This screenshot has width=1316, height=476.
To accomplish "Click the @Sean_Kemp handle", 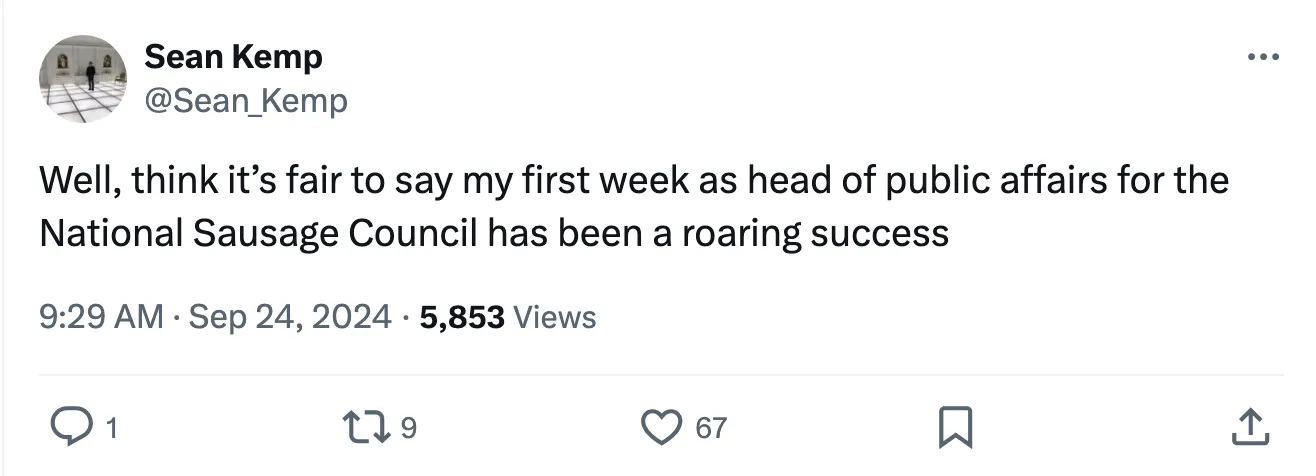I will coord(247,101).
